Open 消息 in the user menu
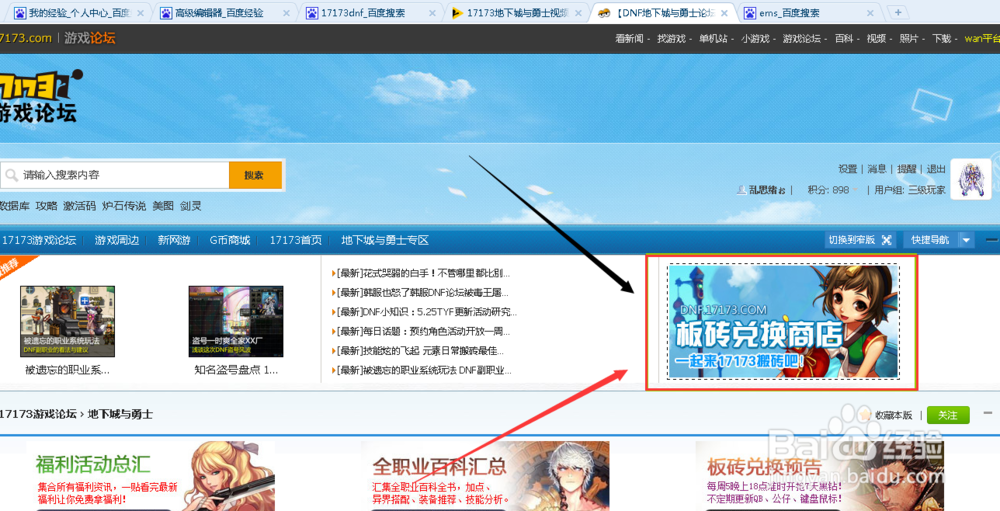Viewport: 1000px width, 511px height. pos(877,169)
